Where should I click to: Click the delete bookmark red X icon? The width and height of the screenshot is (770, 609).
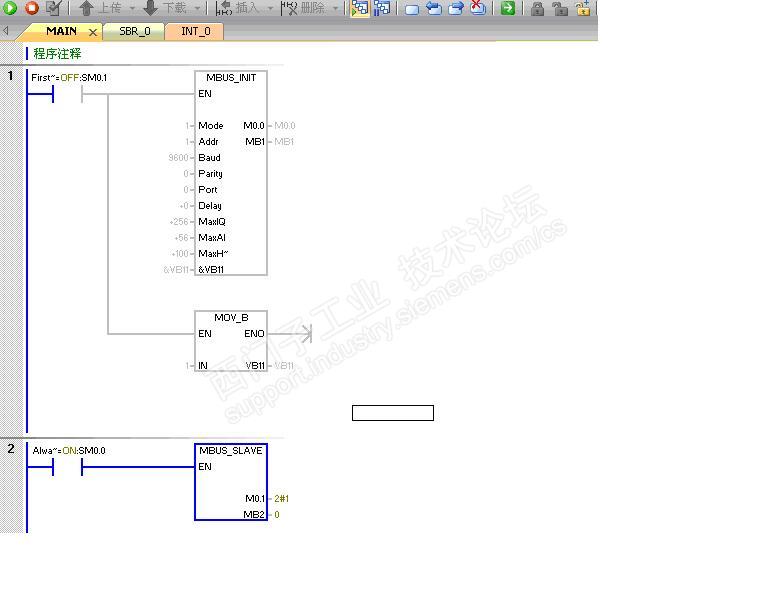[x=478, y=8]
